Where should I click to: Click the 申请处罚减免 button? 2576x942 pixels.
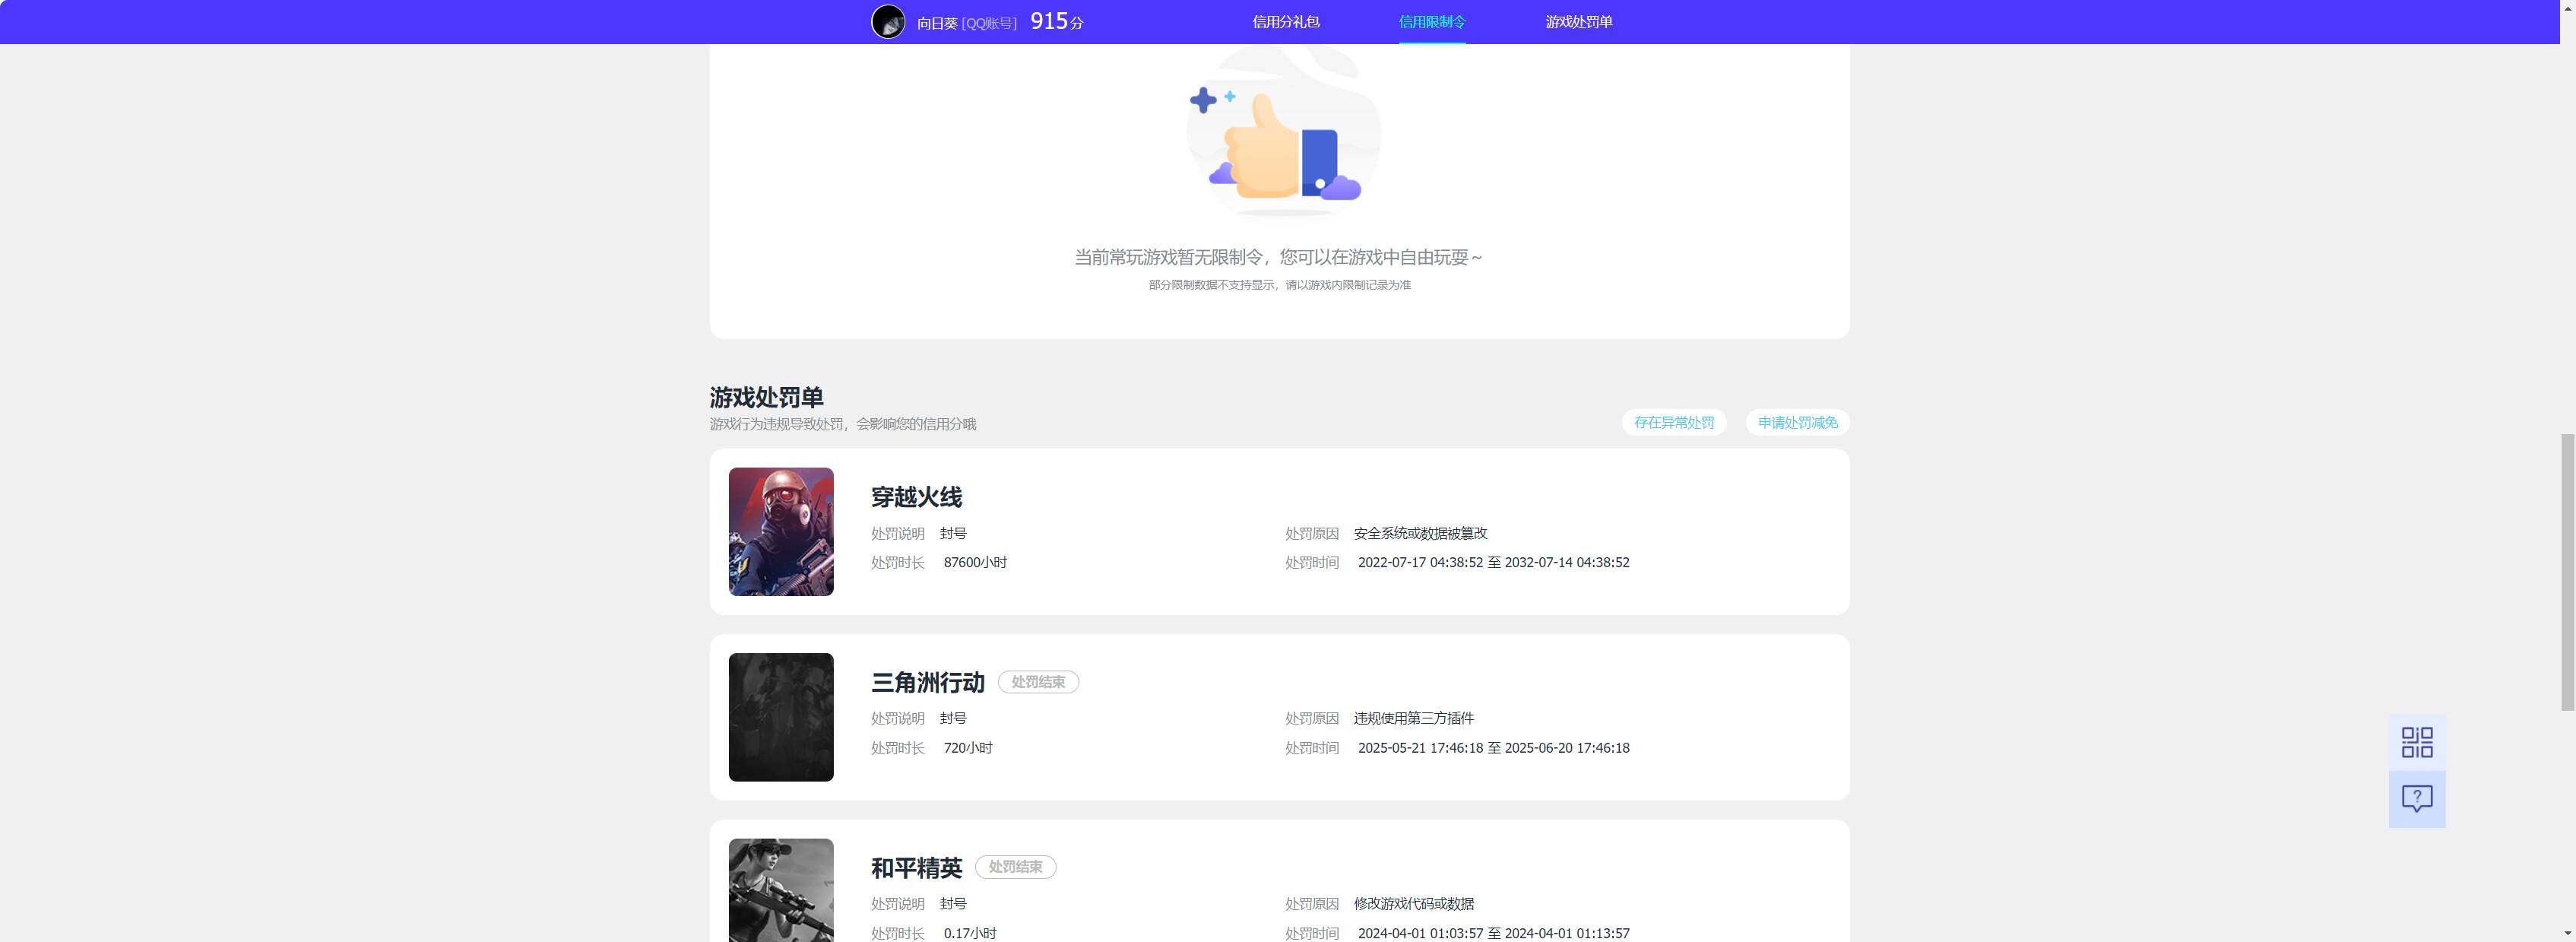[1797, 423]
